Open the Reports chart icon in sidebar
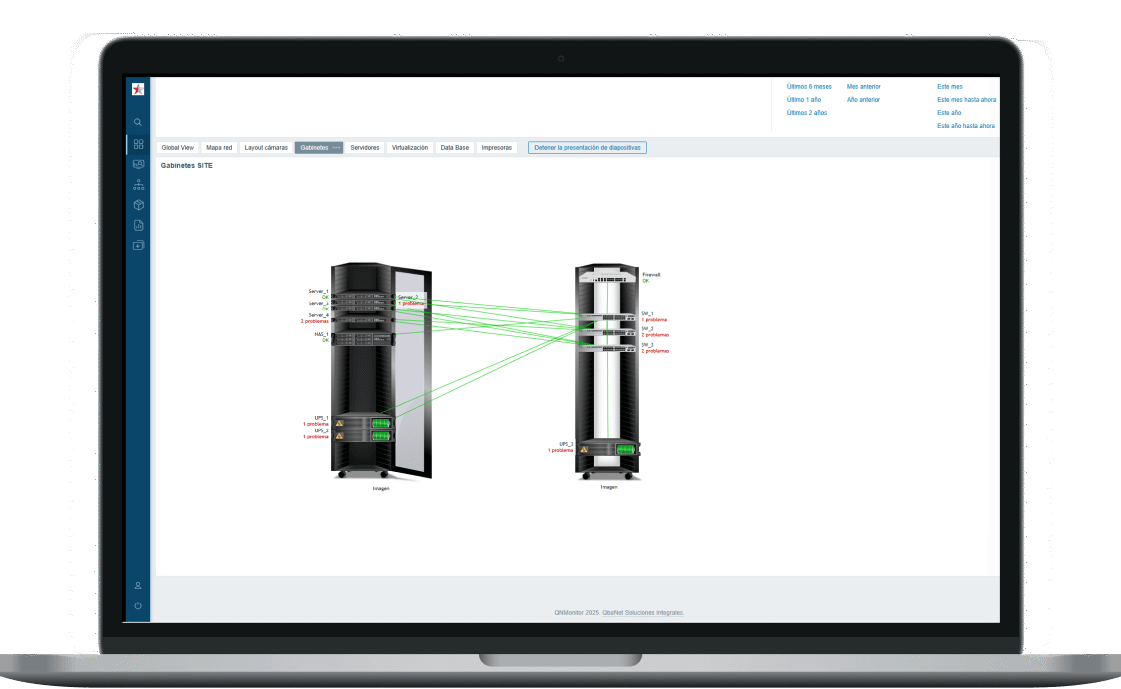Image resolution: width=1121 pixels, height=689 pixels. 138,225
